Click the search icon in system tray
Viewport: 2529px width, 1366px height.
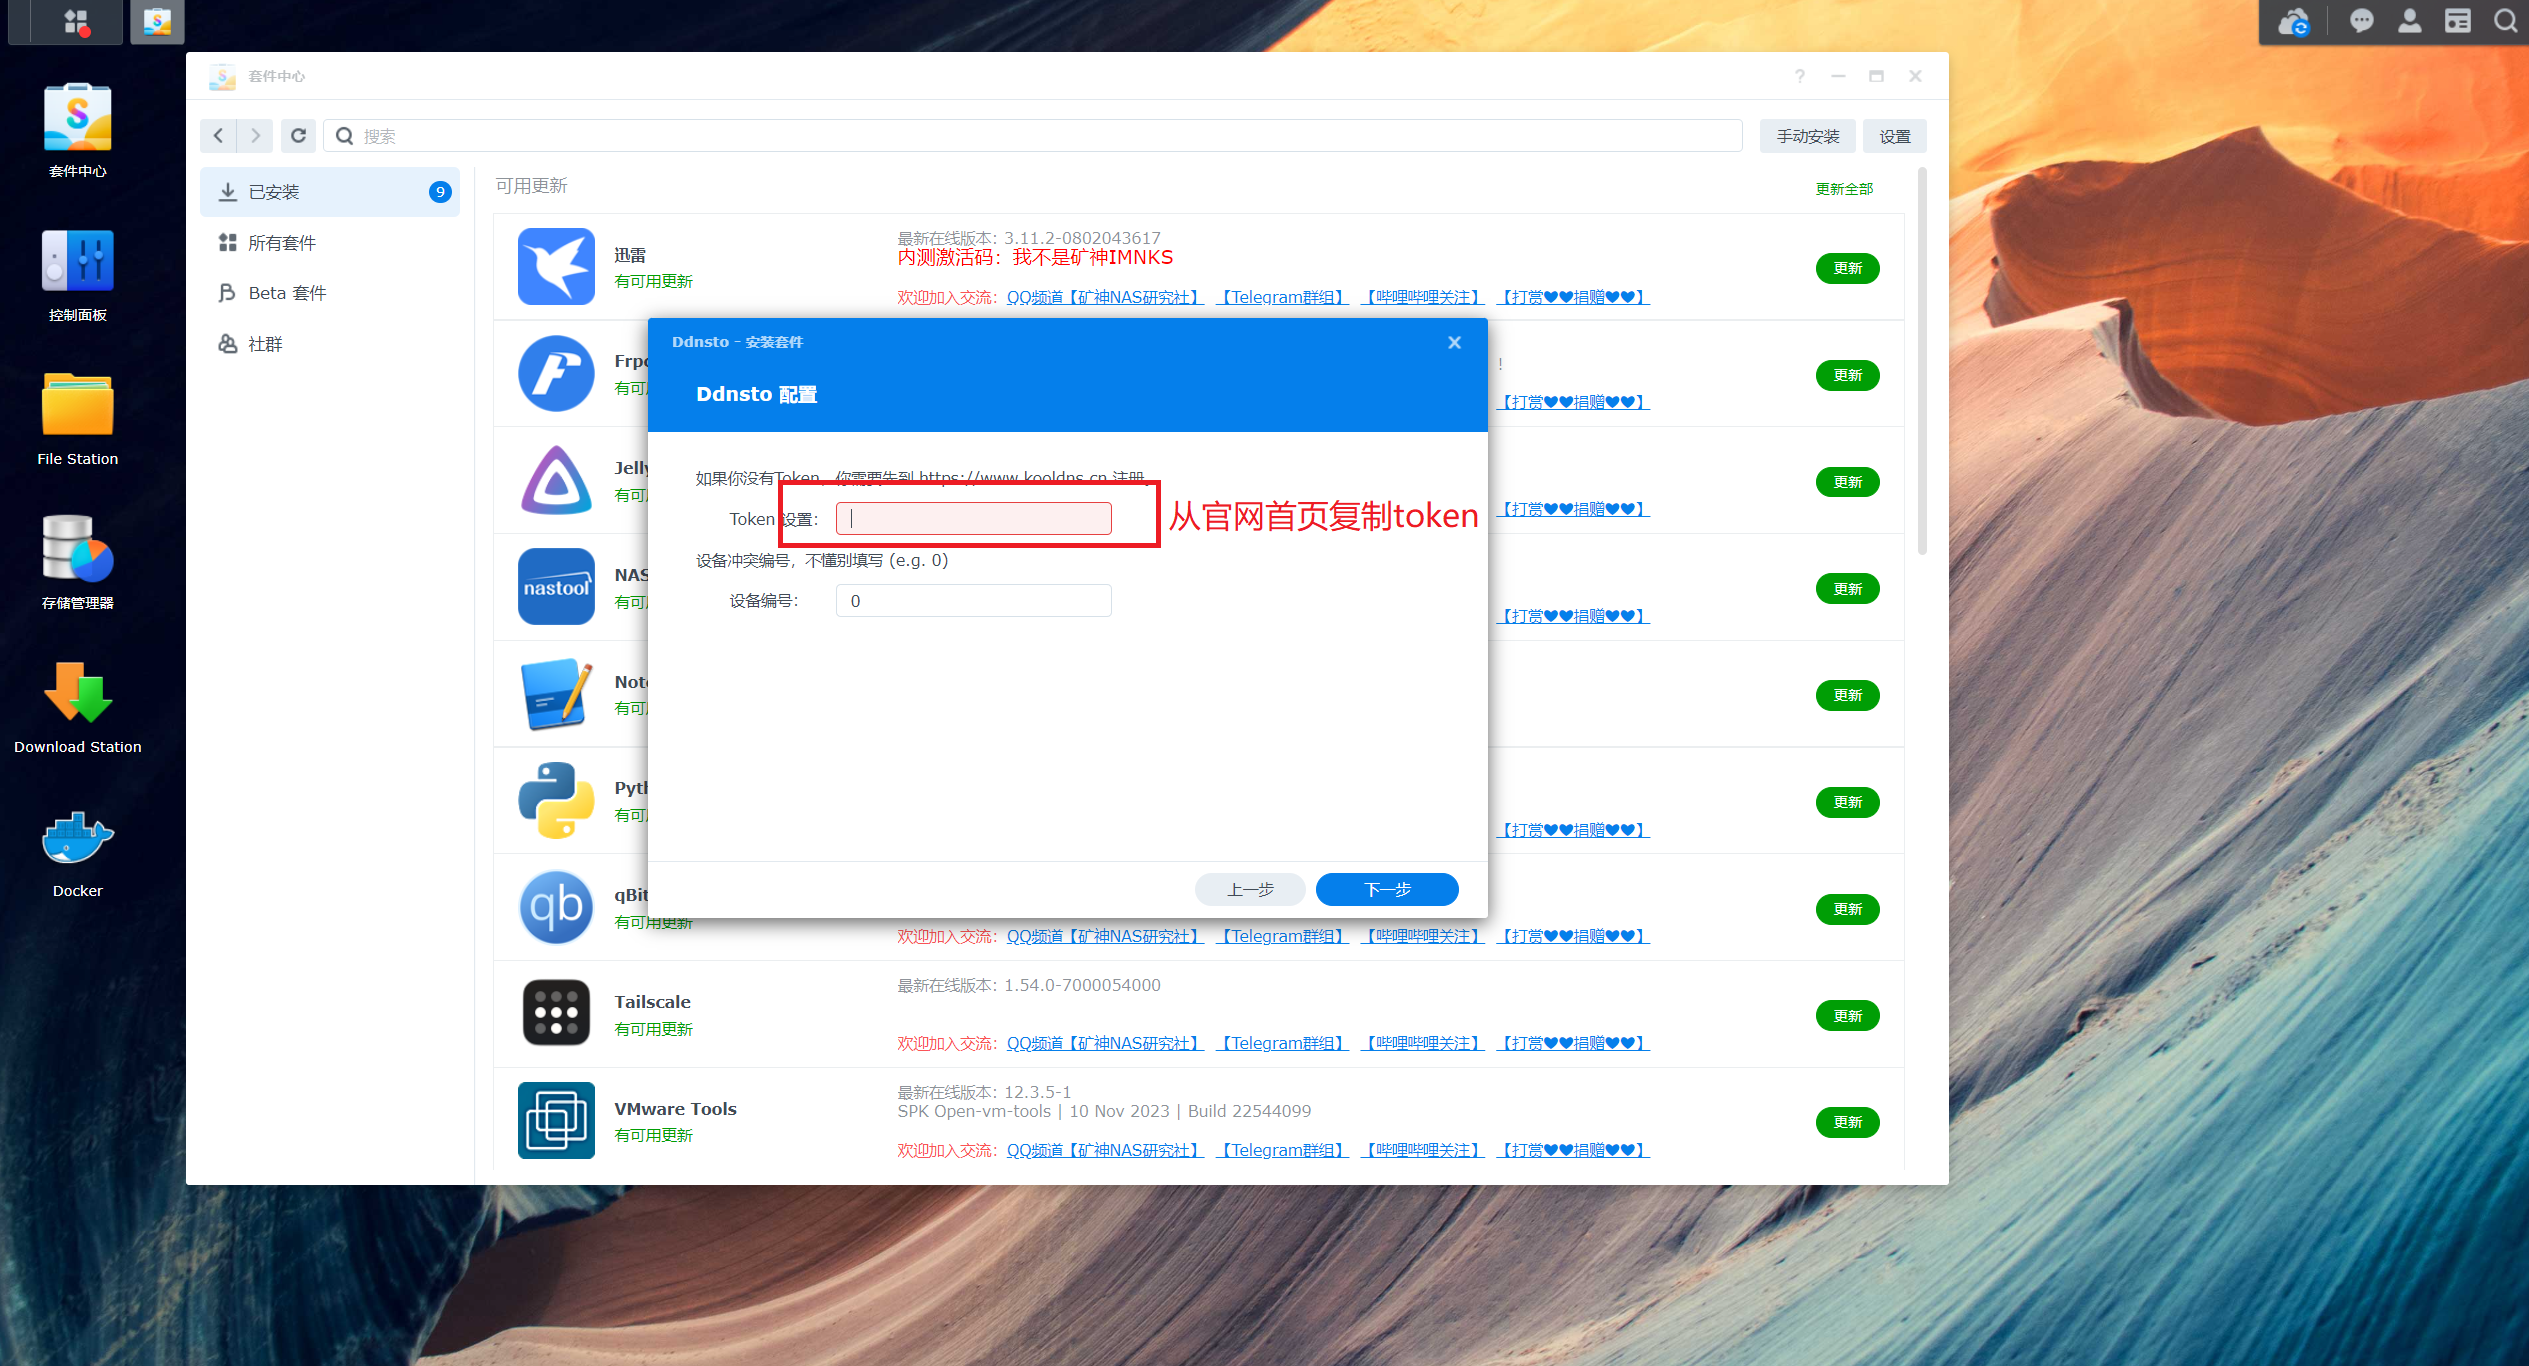click(x=2505, y=21)
